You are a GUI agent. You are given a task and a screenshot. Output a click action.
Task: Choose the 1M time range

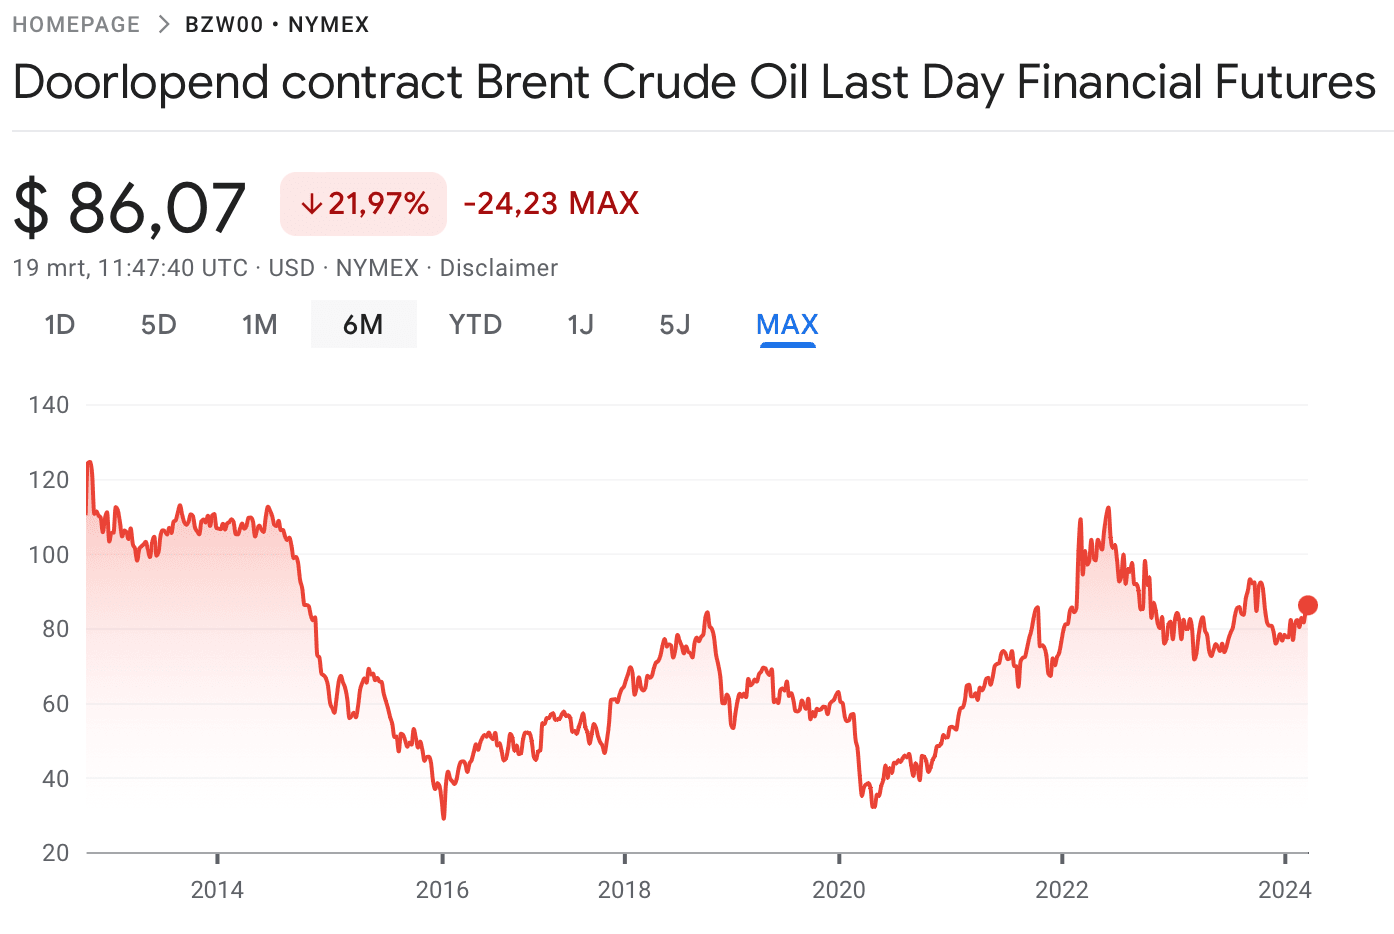pos(260,325)
